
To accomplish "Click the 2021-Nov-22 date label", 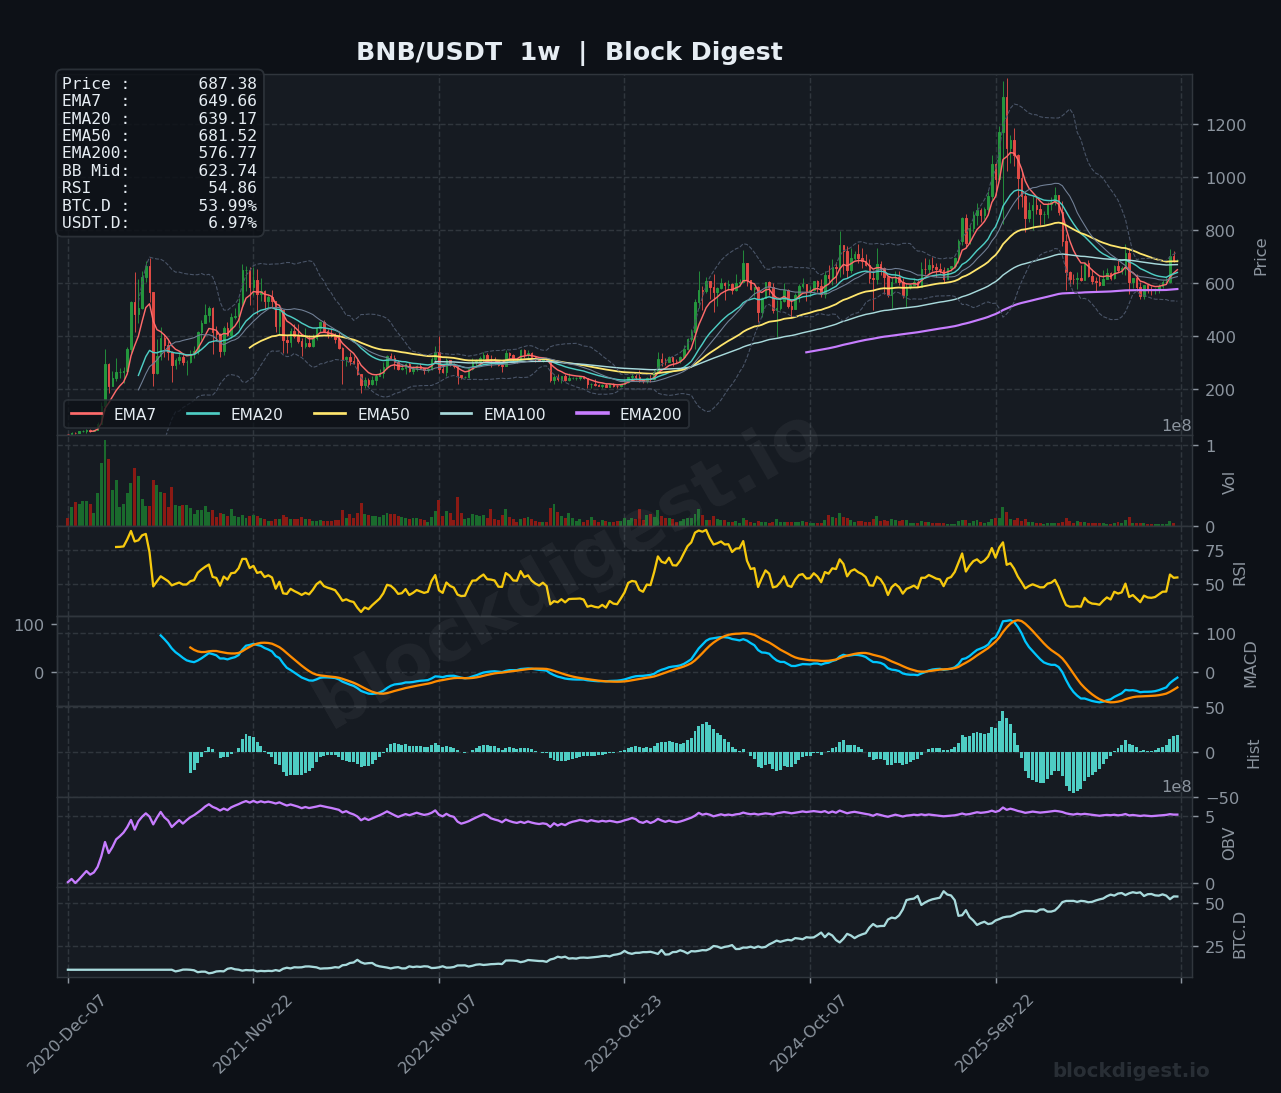I will (250, 1034).
